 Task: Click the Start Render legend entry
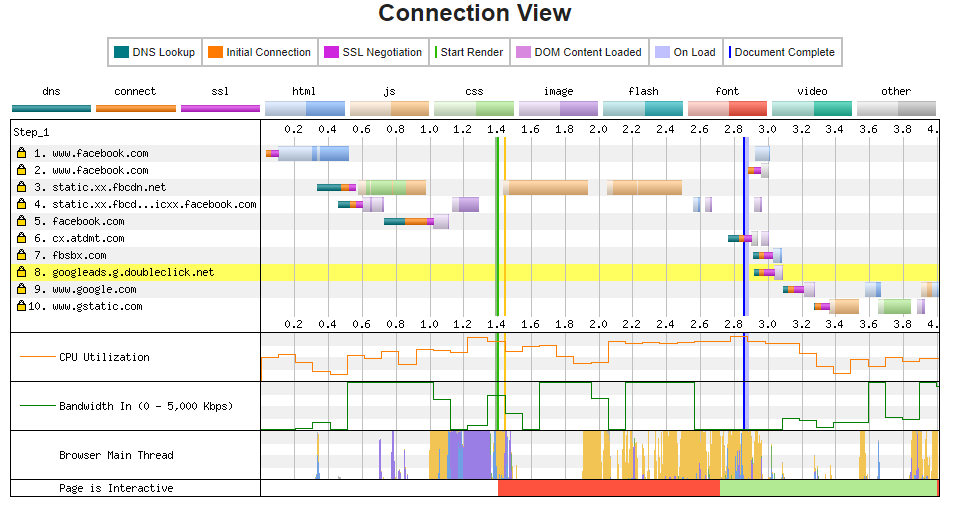click(469, 52)
